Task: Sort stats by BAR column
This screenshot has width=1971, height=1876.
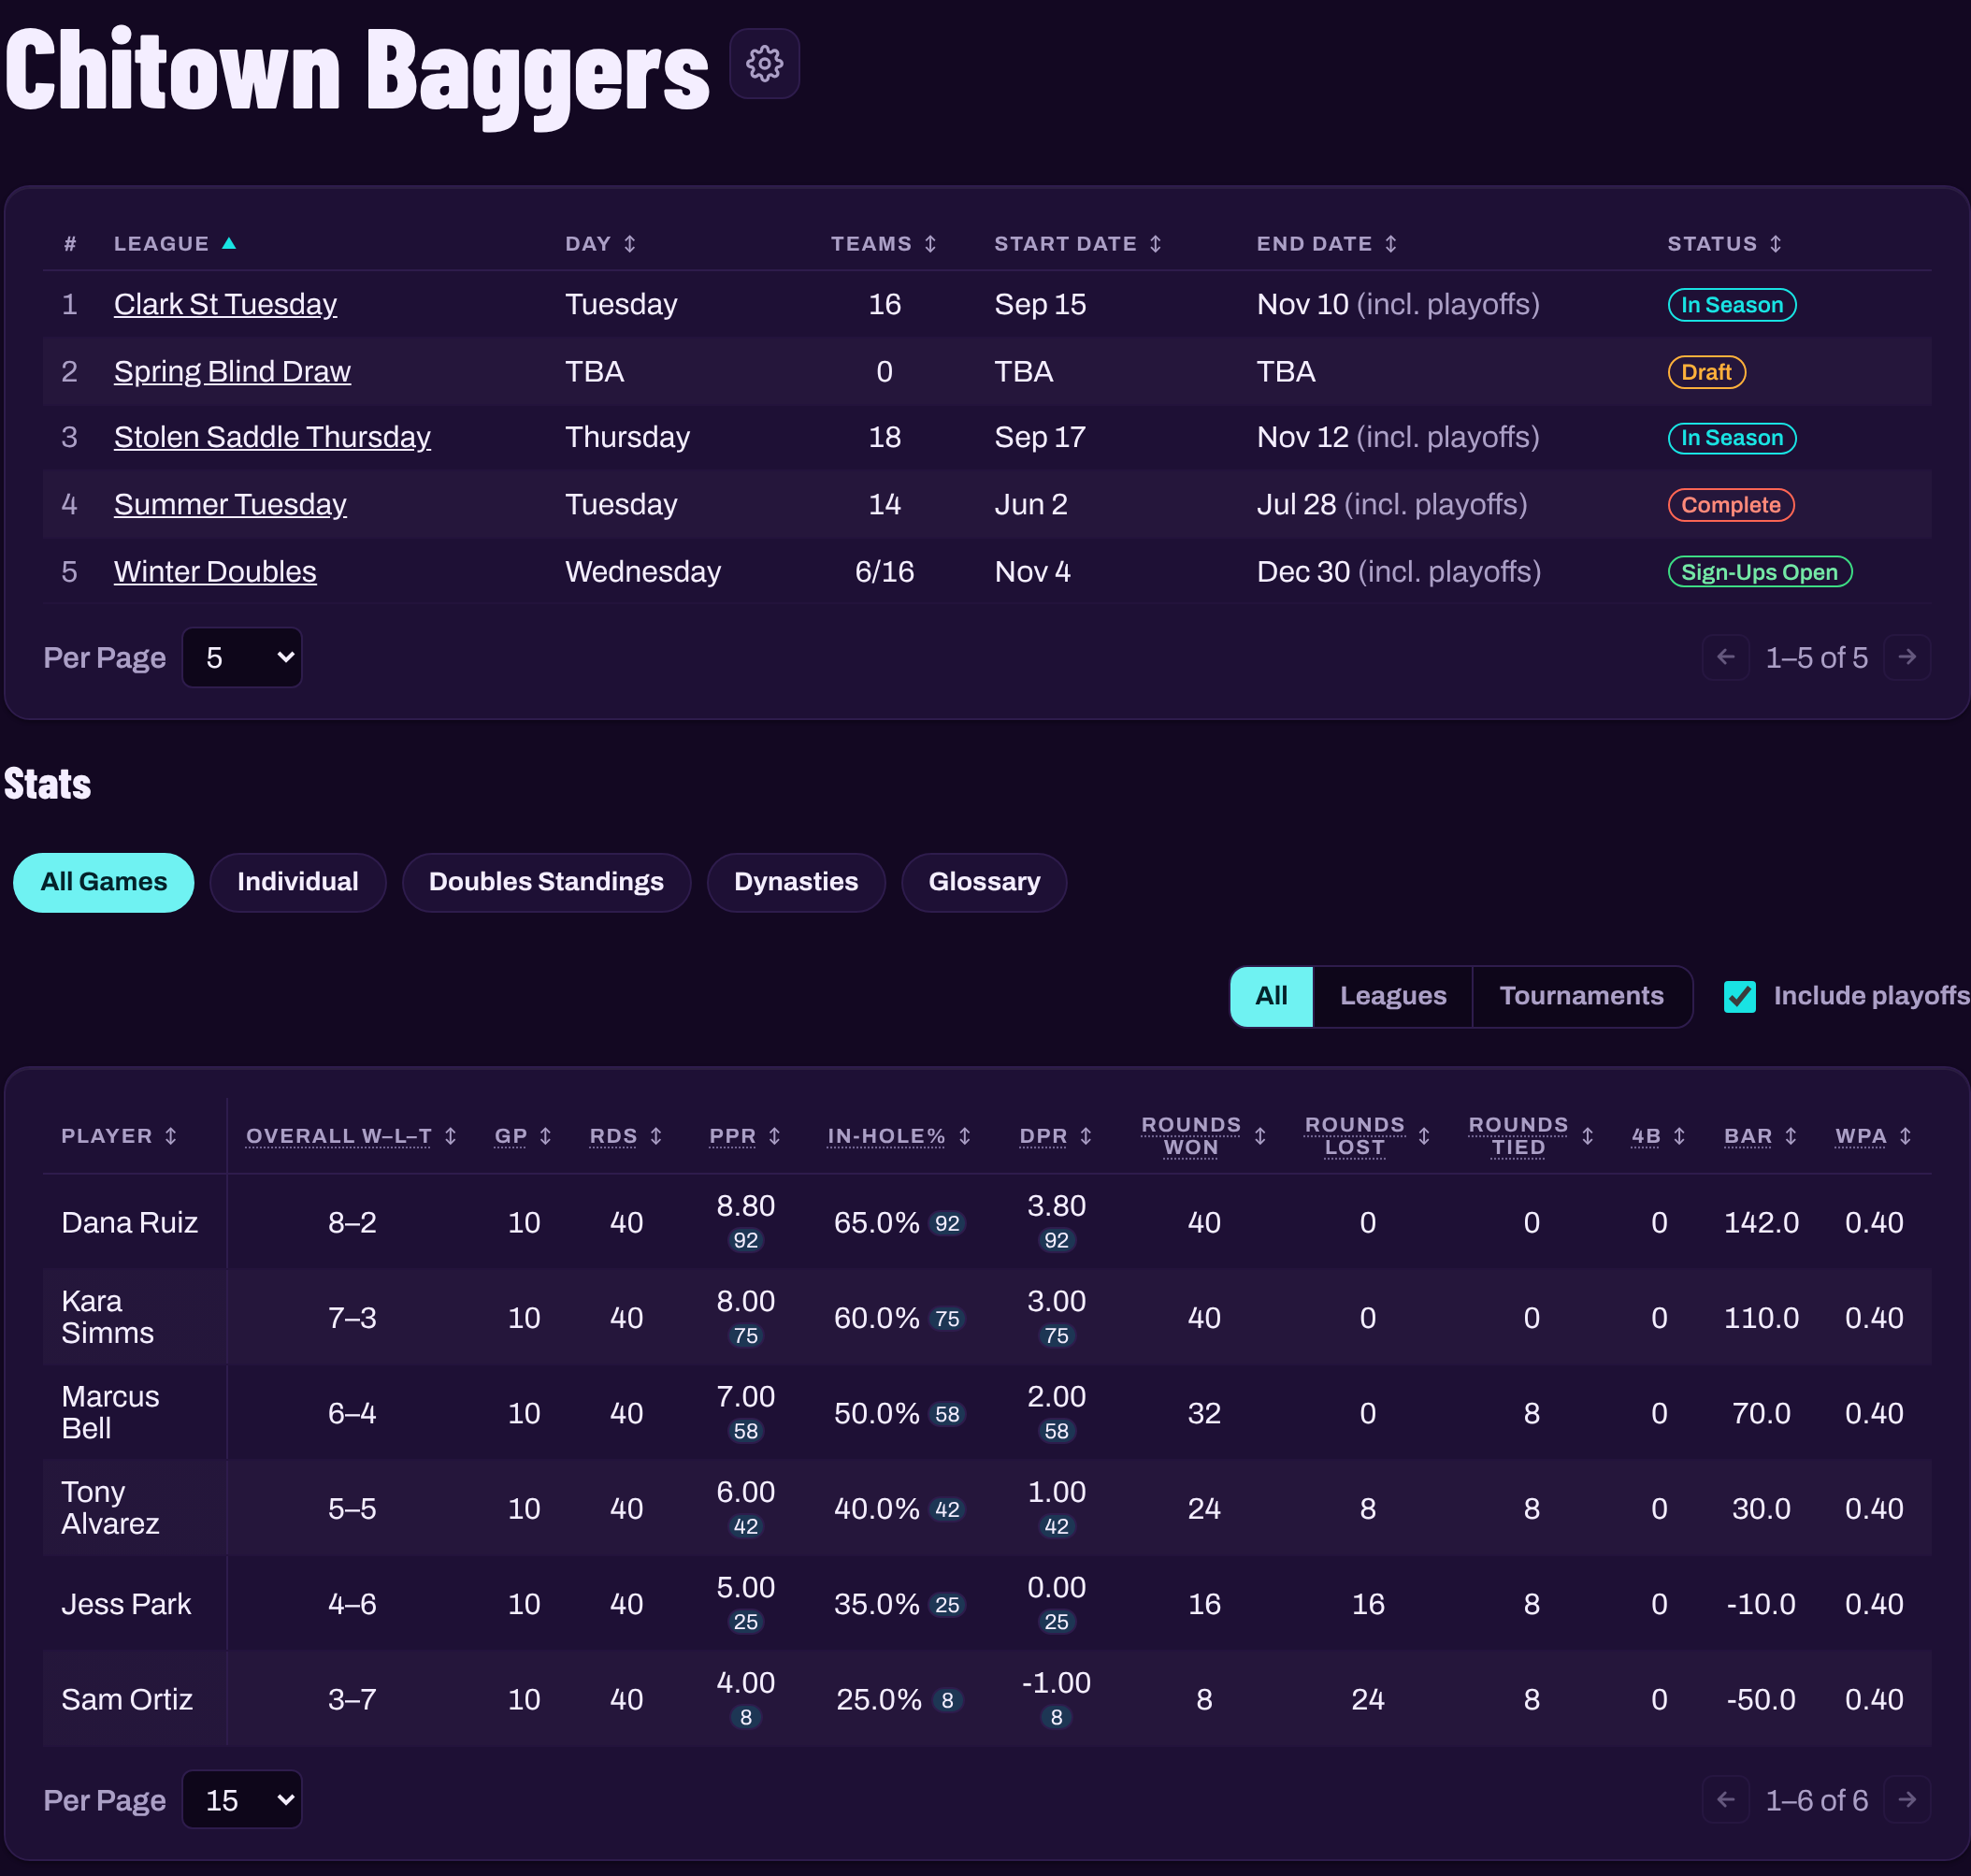Action: click(1760, 1136)
